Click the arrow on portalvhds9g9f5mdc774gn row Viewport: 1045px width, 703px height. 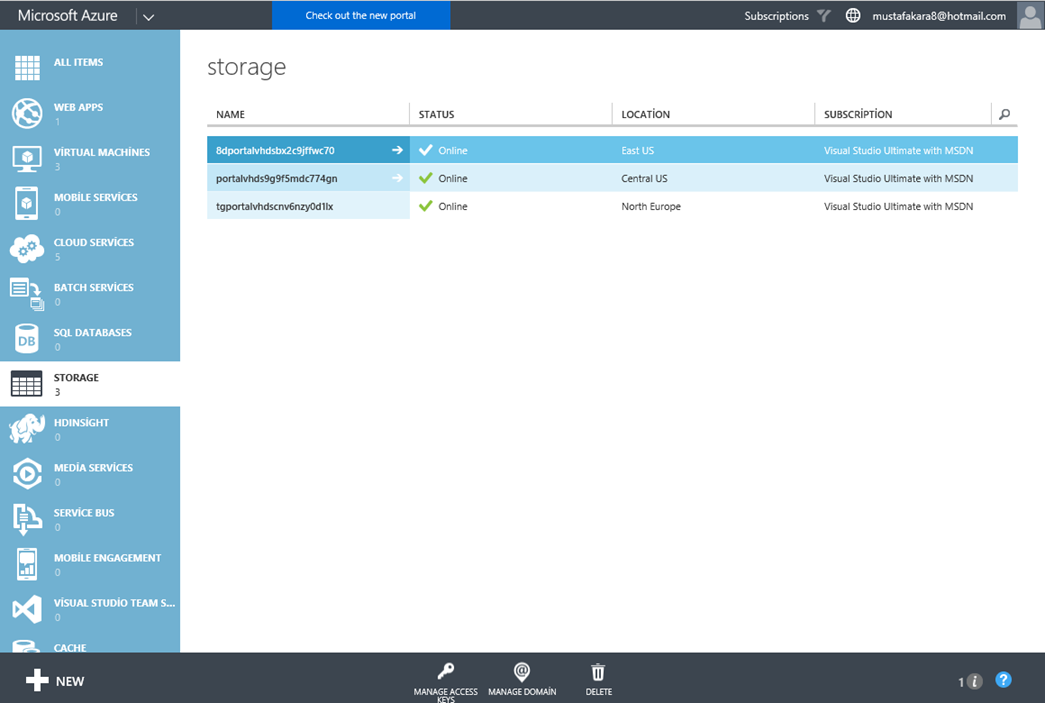tap(397, 178)
